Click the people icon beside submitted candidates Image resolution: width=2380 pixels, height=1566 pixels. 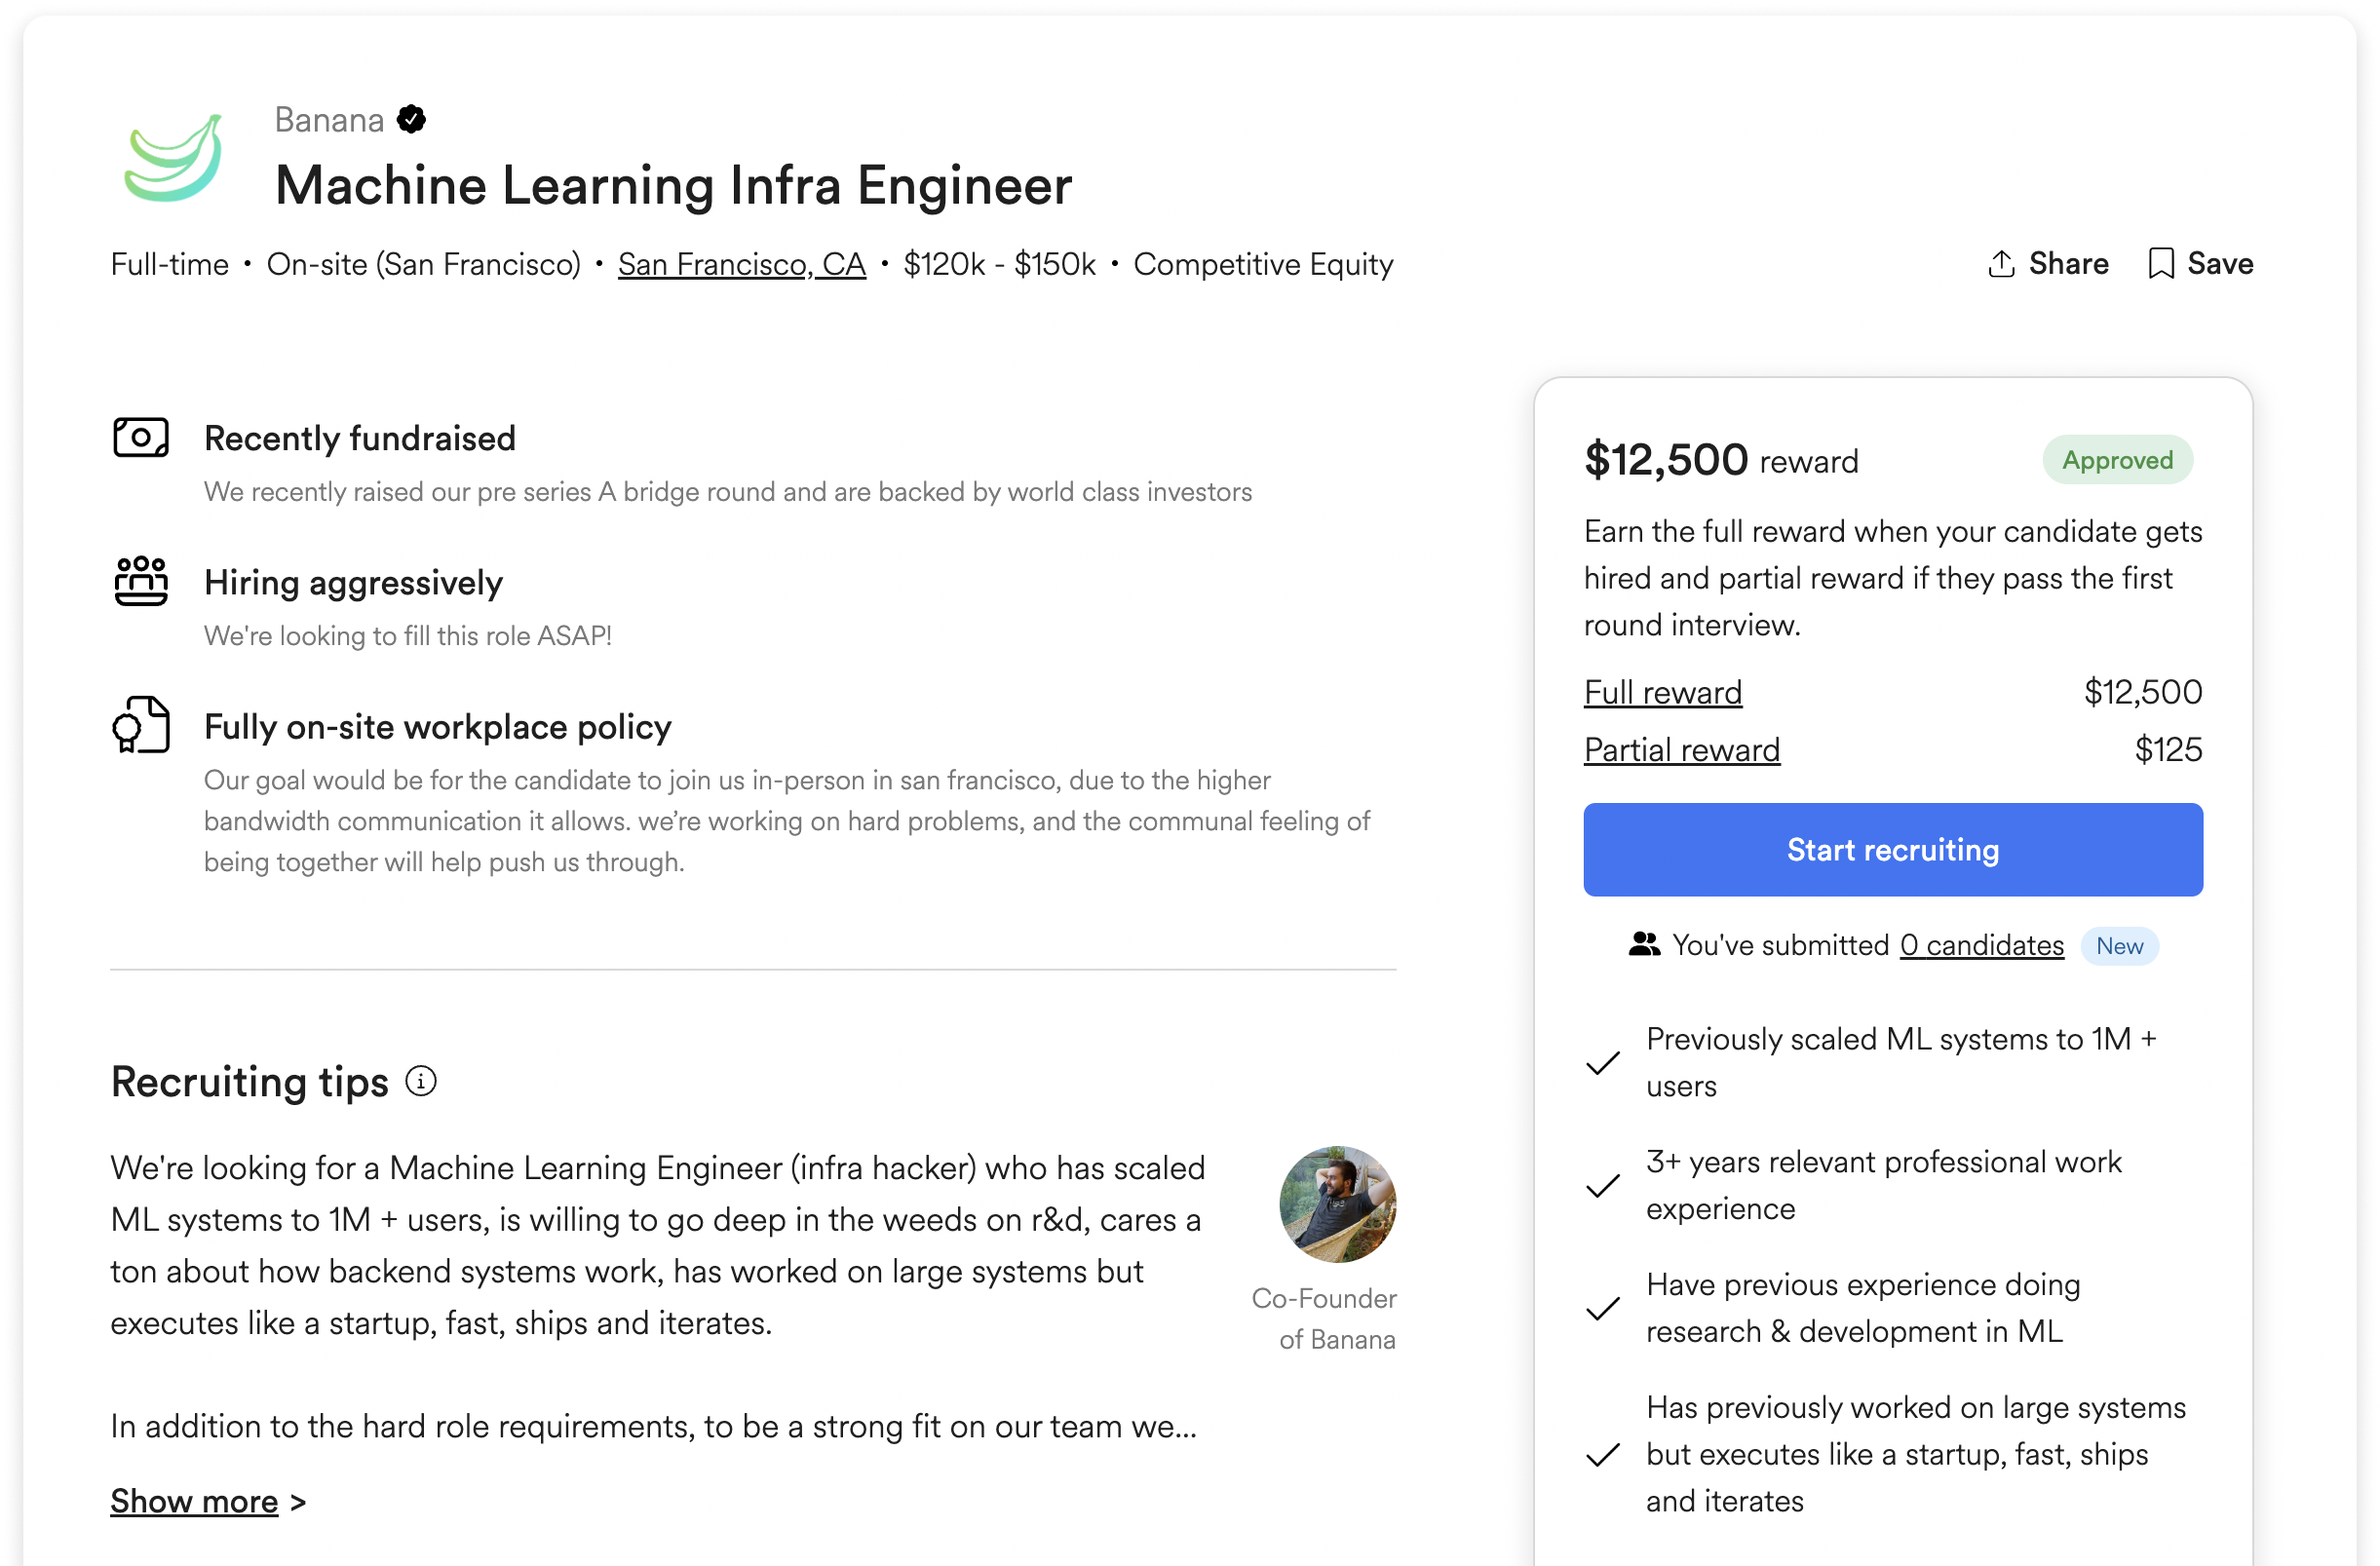1644,944
